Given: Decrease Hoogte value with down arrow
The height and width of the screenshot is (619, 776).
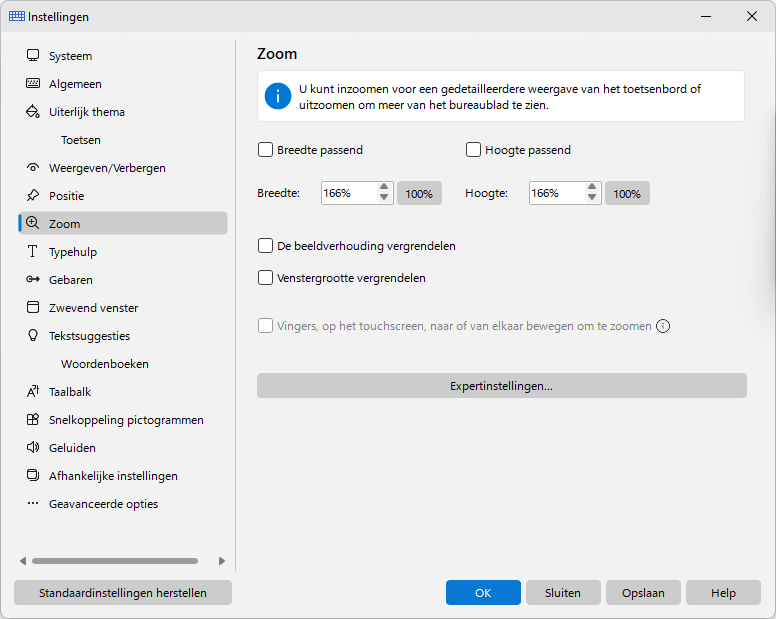Looking at the screenshot, I should click(x=592, y=197).
